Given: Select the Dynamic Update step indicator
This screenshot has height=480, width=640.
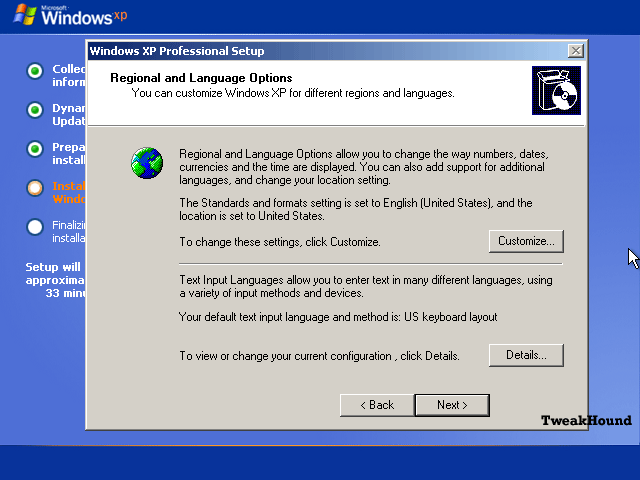Looking at the screenshot, I should (35, 110).
